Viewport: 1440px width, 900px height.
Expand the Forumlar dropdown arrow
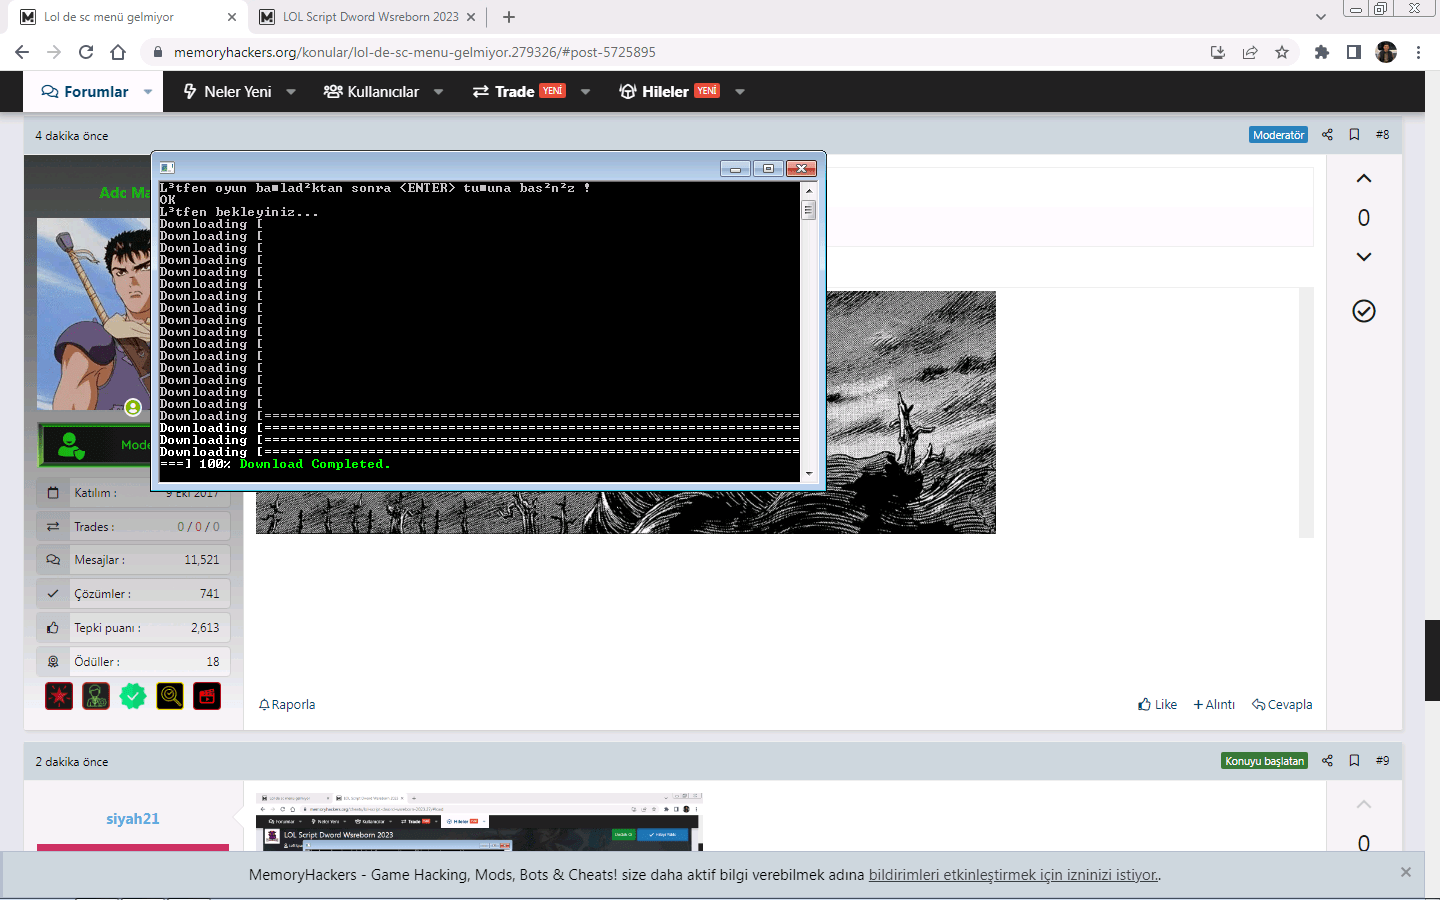coord(148,92)
